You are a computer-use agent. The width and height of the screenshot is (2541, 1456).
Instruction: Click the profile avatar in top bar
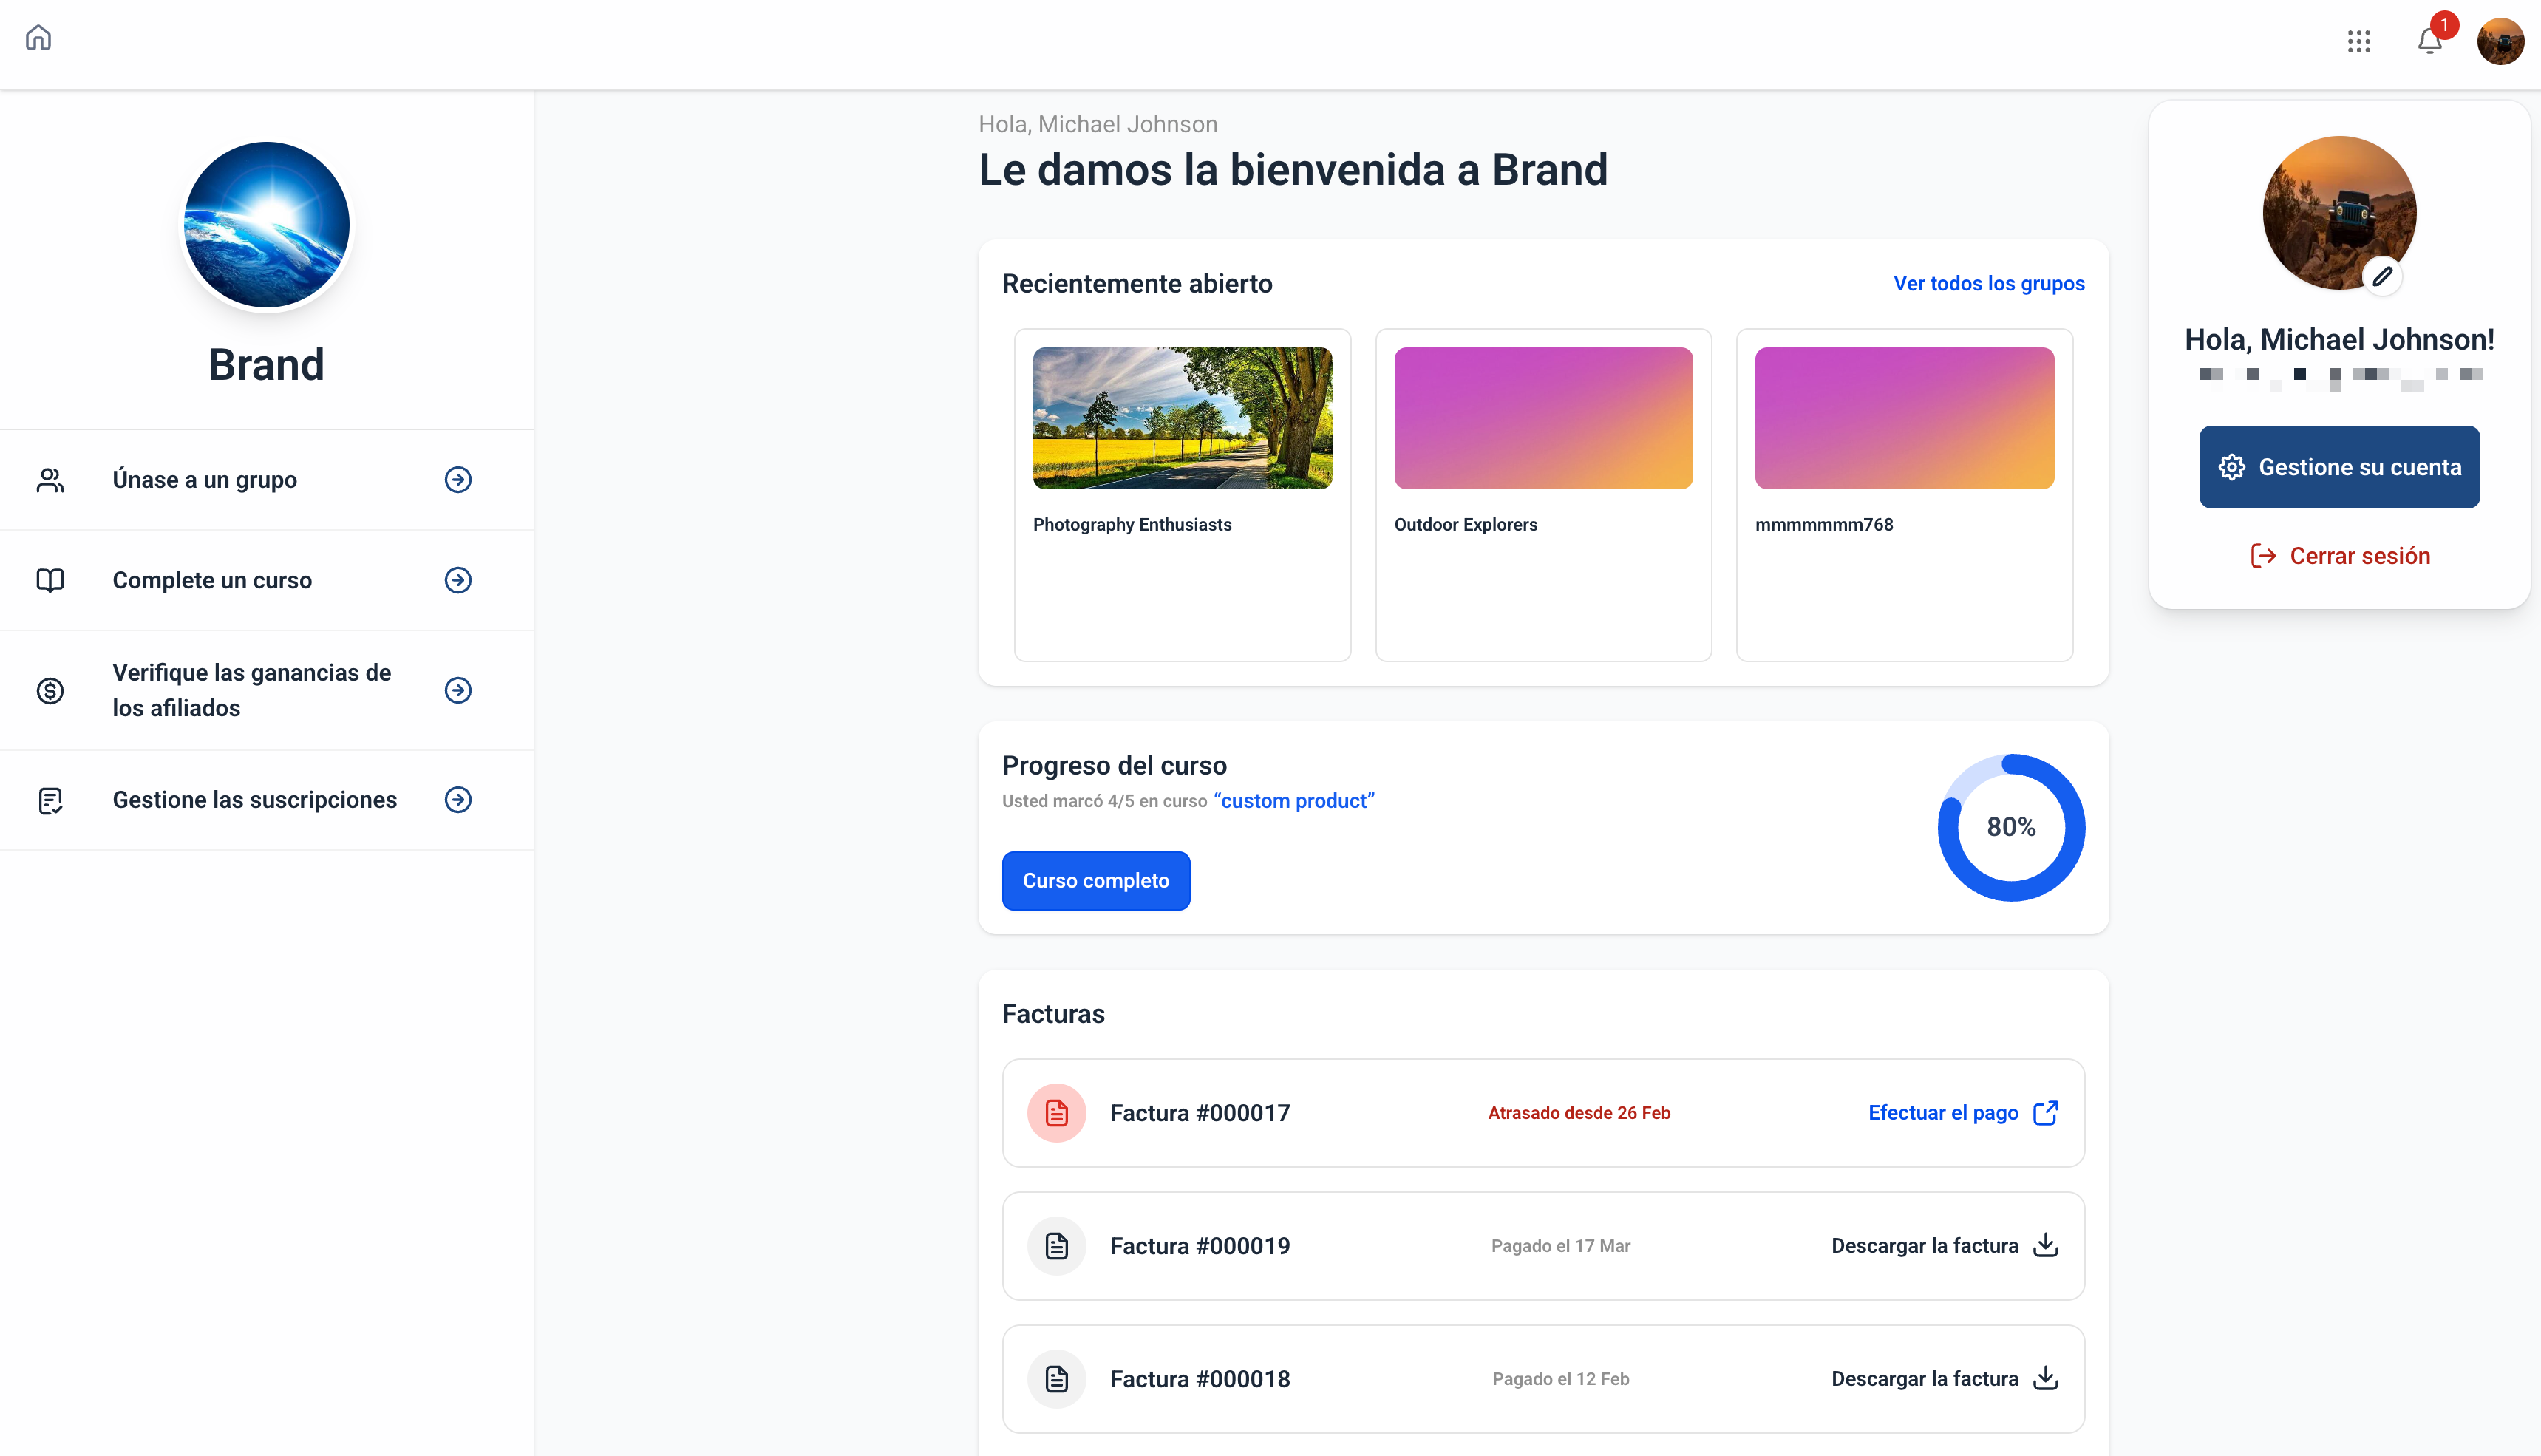2500,41
